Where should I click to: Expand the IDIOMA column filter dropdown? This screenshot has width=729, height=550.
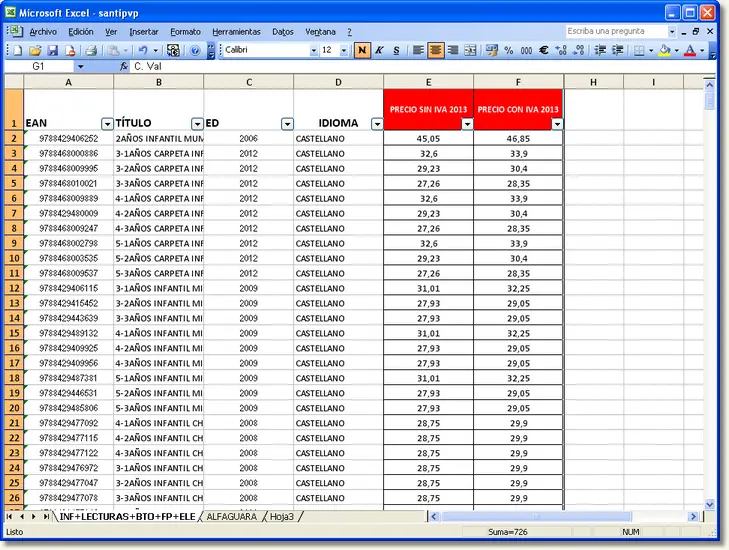(x=377, y=124)
